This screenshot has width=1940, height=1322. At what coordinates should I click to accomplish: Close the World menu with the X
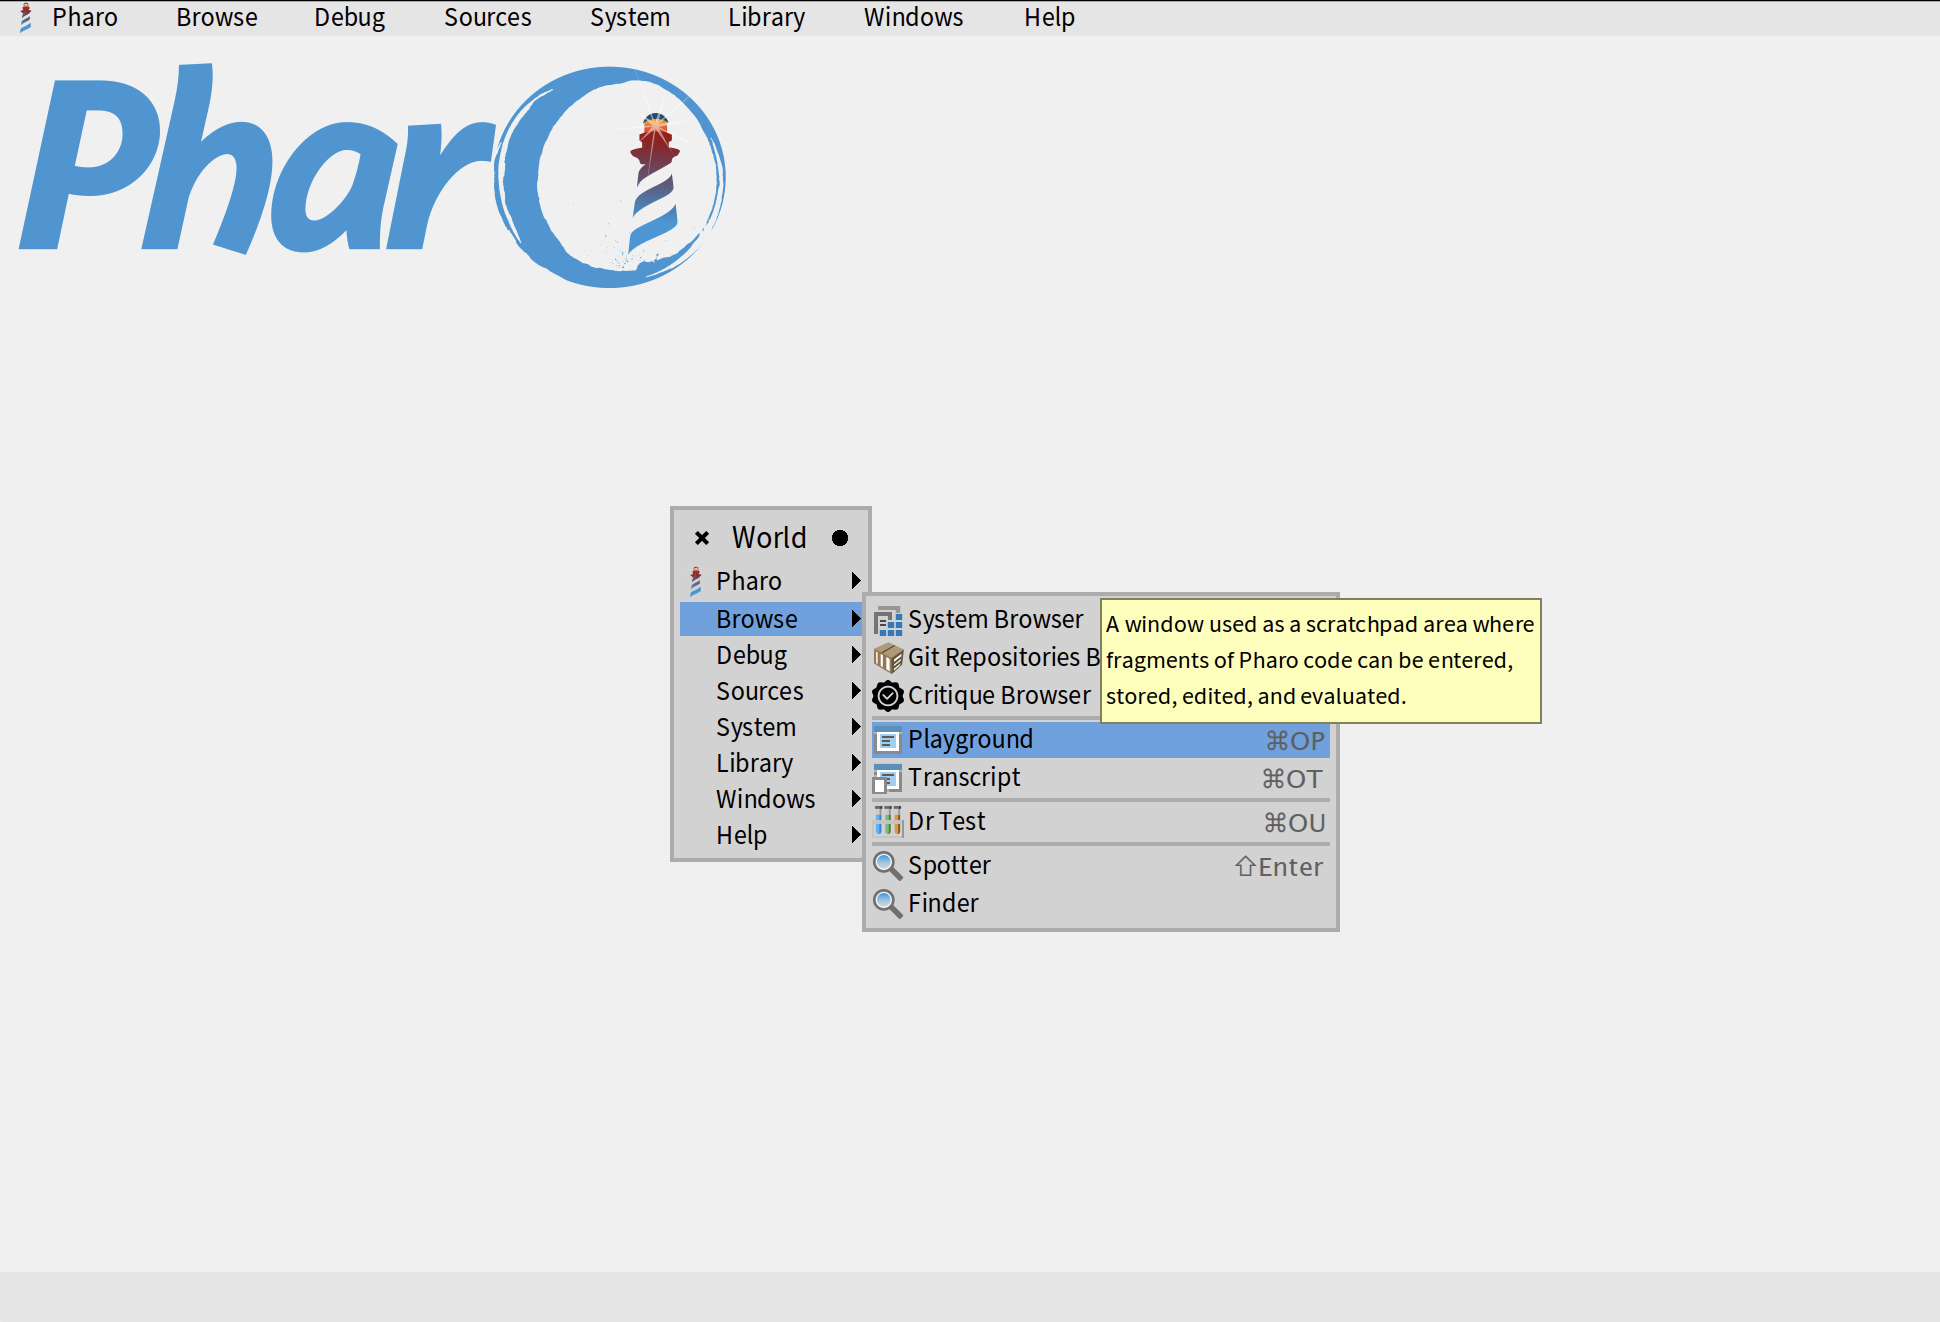pos(702,538)
